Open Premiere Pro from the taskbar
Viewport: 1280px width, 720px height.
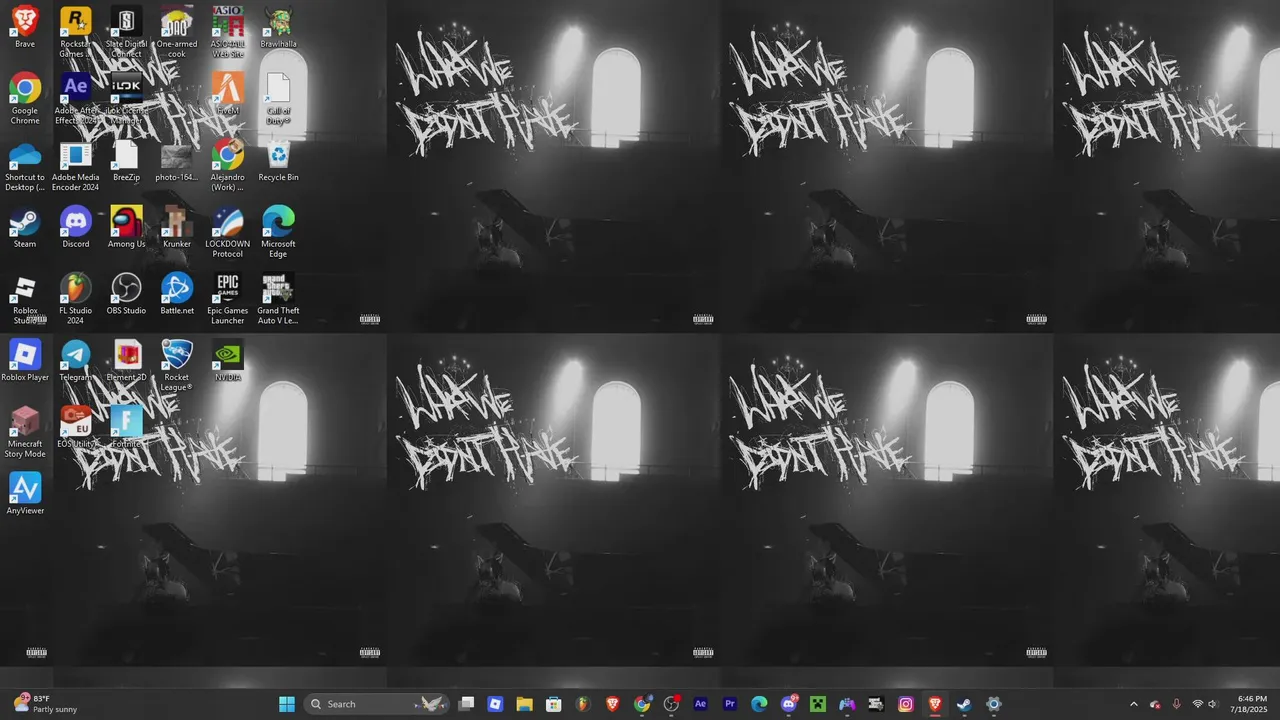pyautogui.click(x=729, y=704)
